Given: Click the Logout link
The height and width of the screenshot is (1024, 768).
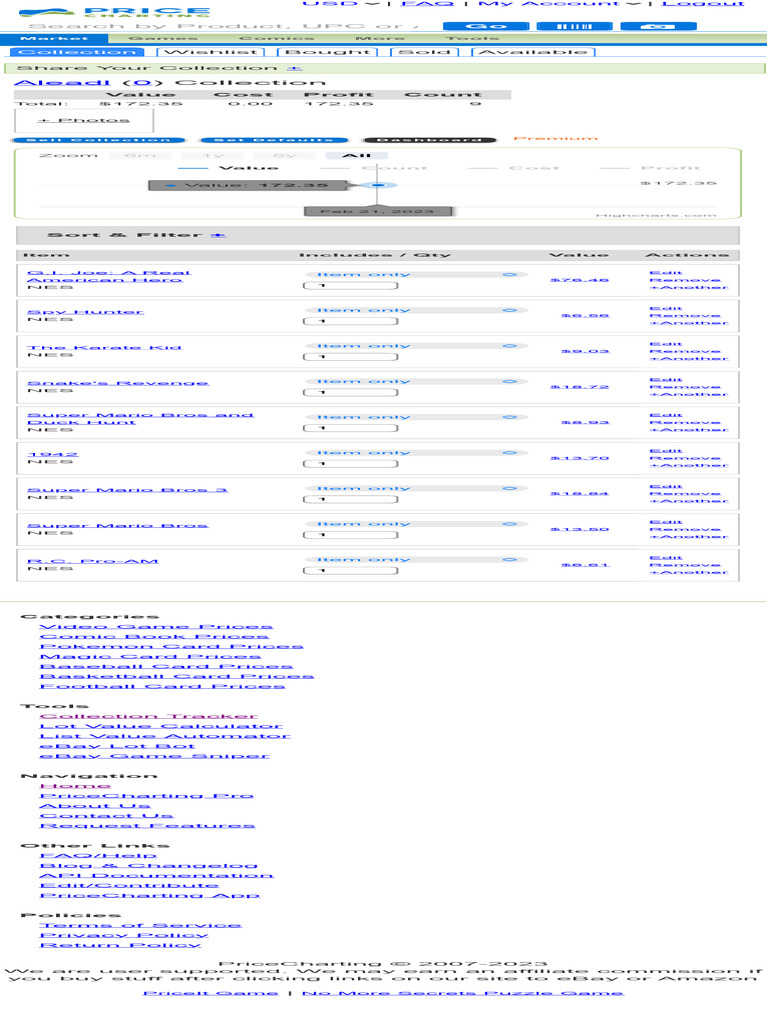Looking at the screenshot, I should [703, 3].
